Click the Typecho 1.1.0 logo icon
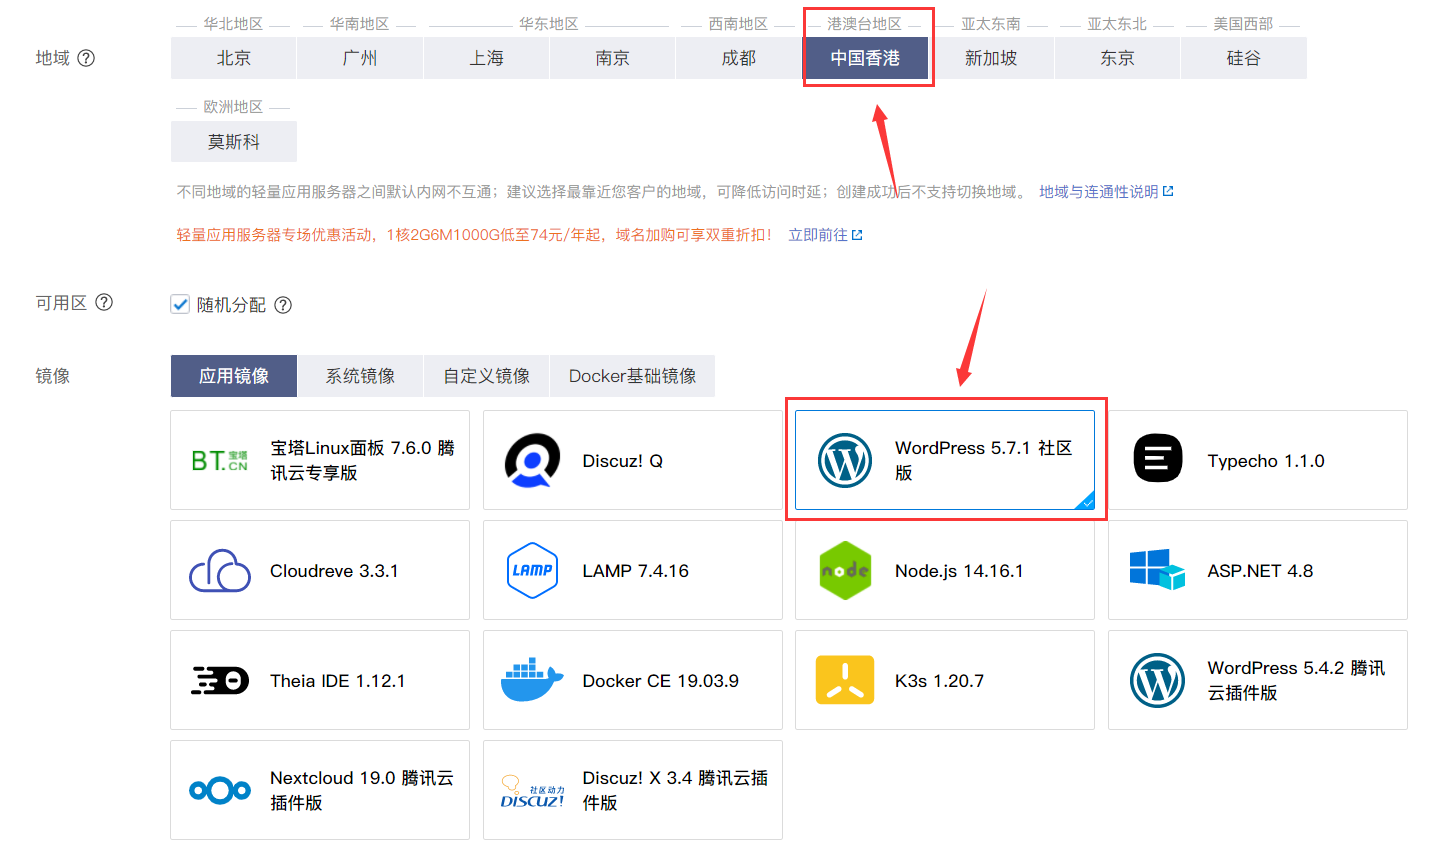Image resolution: width=1449 pixels, height=845 pixels. (1158, 460)
